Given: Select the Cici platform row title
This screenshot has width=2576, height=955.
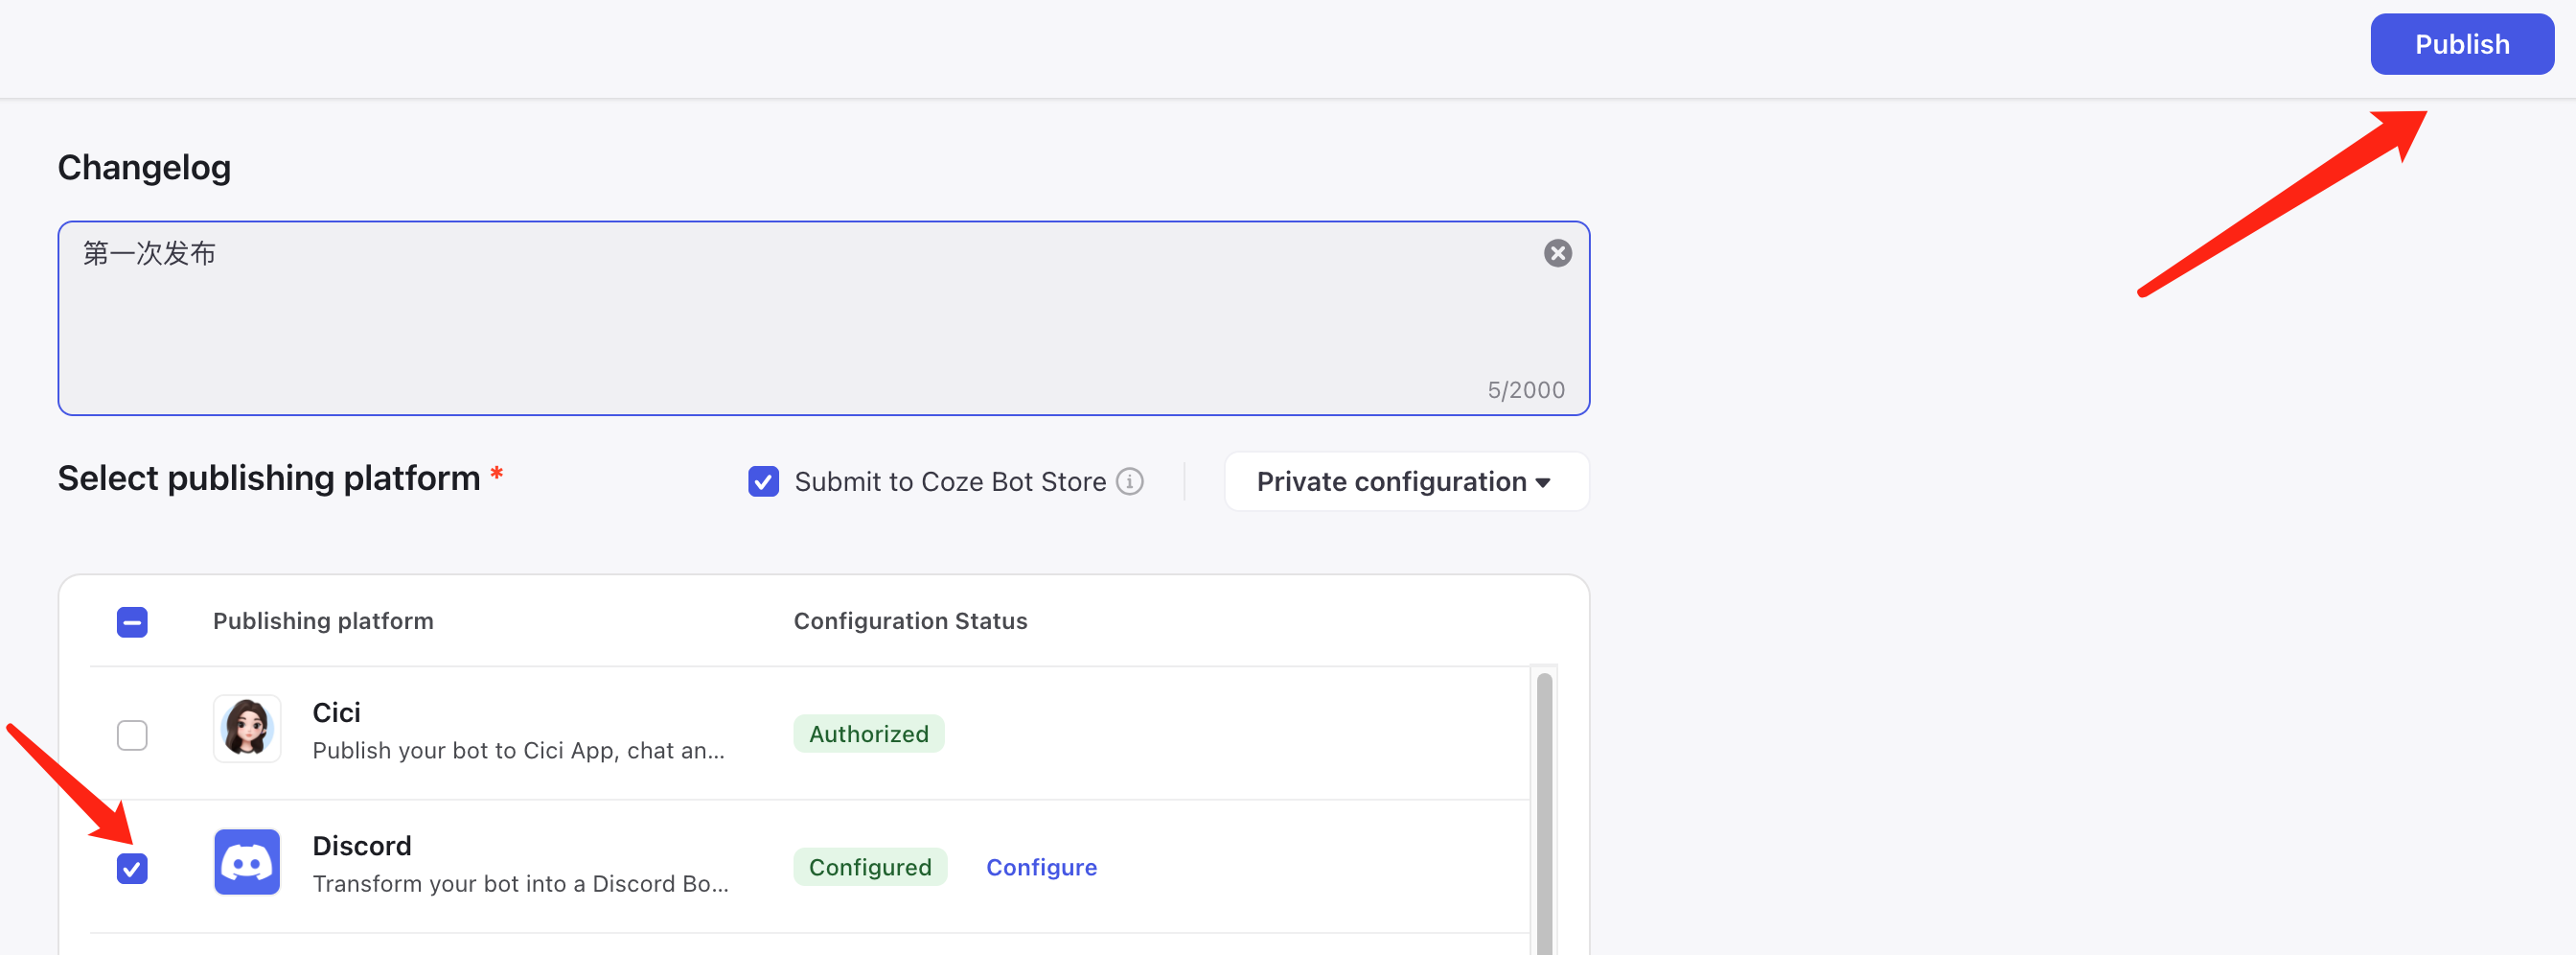Looking at the screenshot, I should click(x=336, y=713).
